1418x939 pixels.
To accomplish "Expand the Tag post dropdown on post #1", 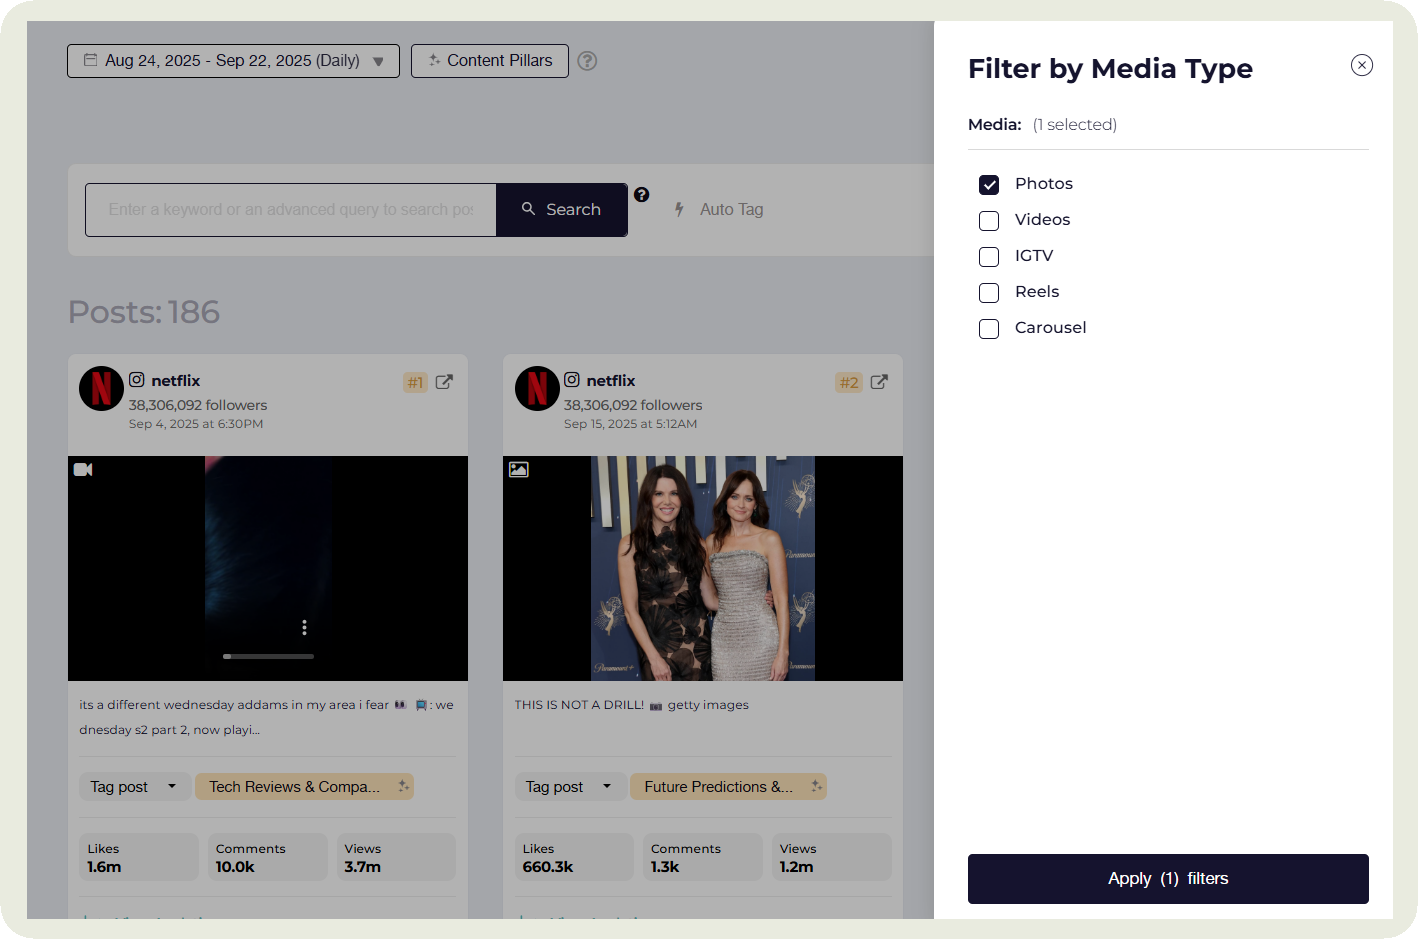I will coord(134,786).
